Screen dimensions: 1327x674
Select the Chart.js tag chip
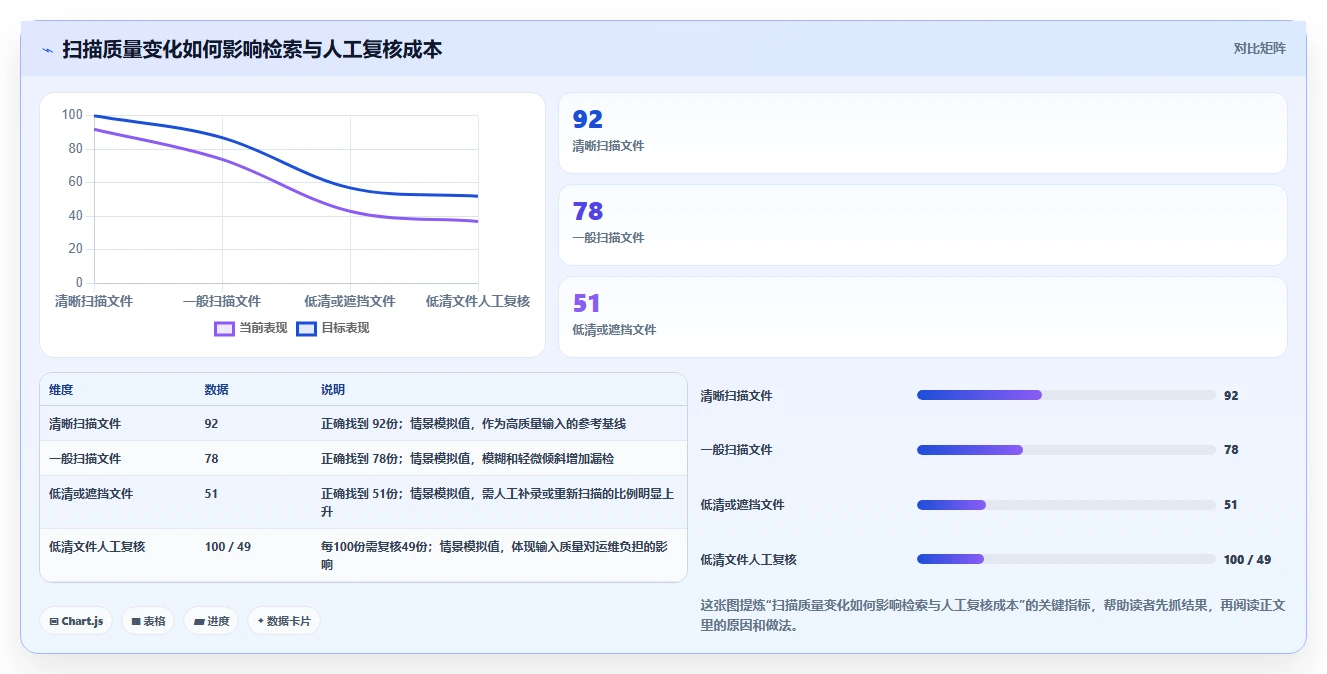[x=77, y=621]
